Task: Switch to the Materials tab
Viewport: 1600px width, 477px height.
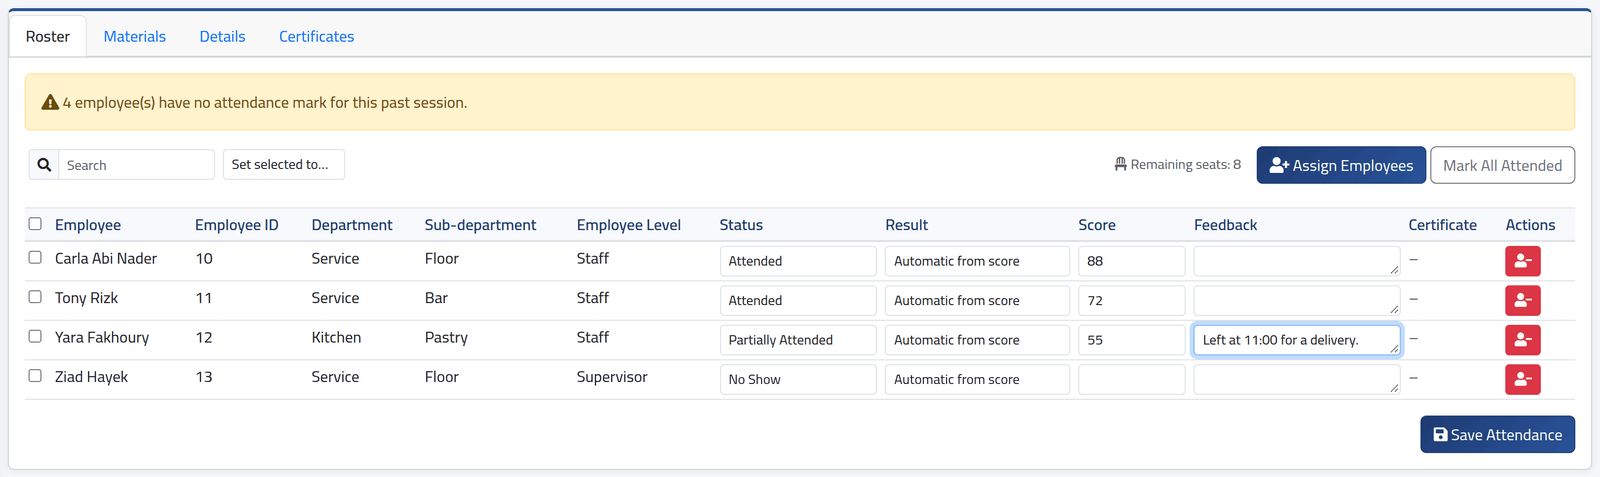Action: (135, 36)
